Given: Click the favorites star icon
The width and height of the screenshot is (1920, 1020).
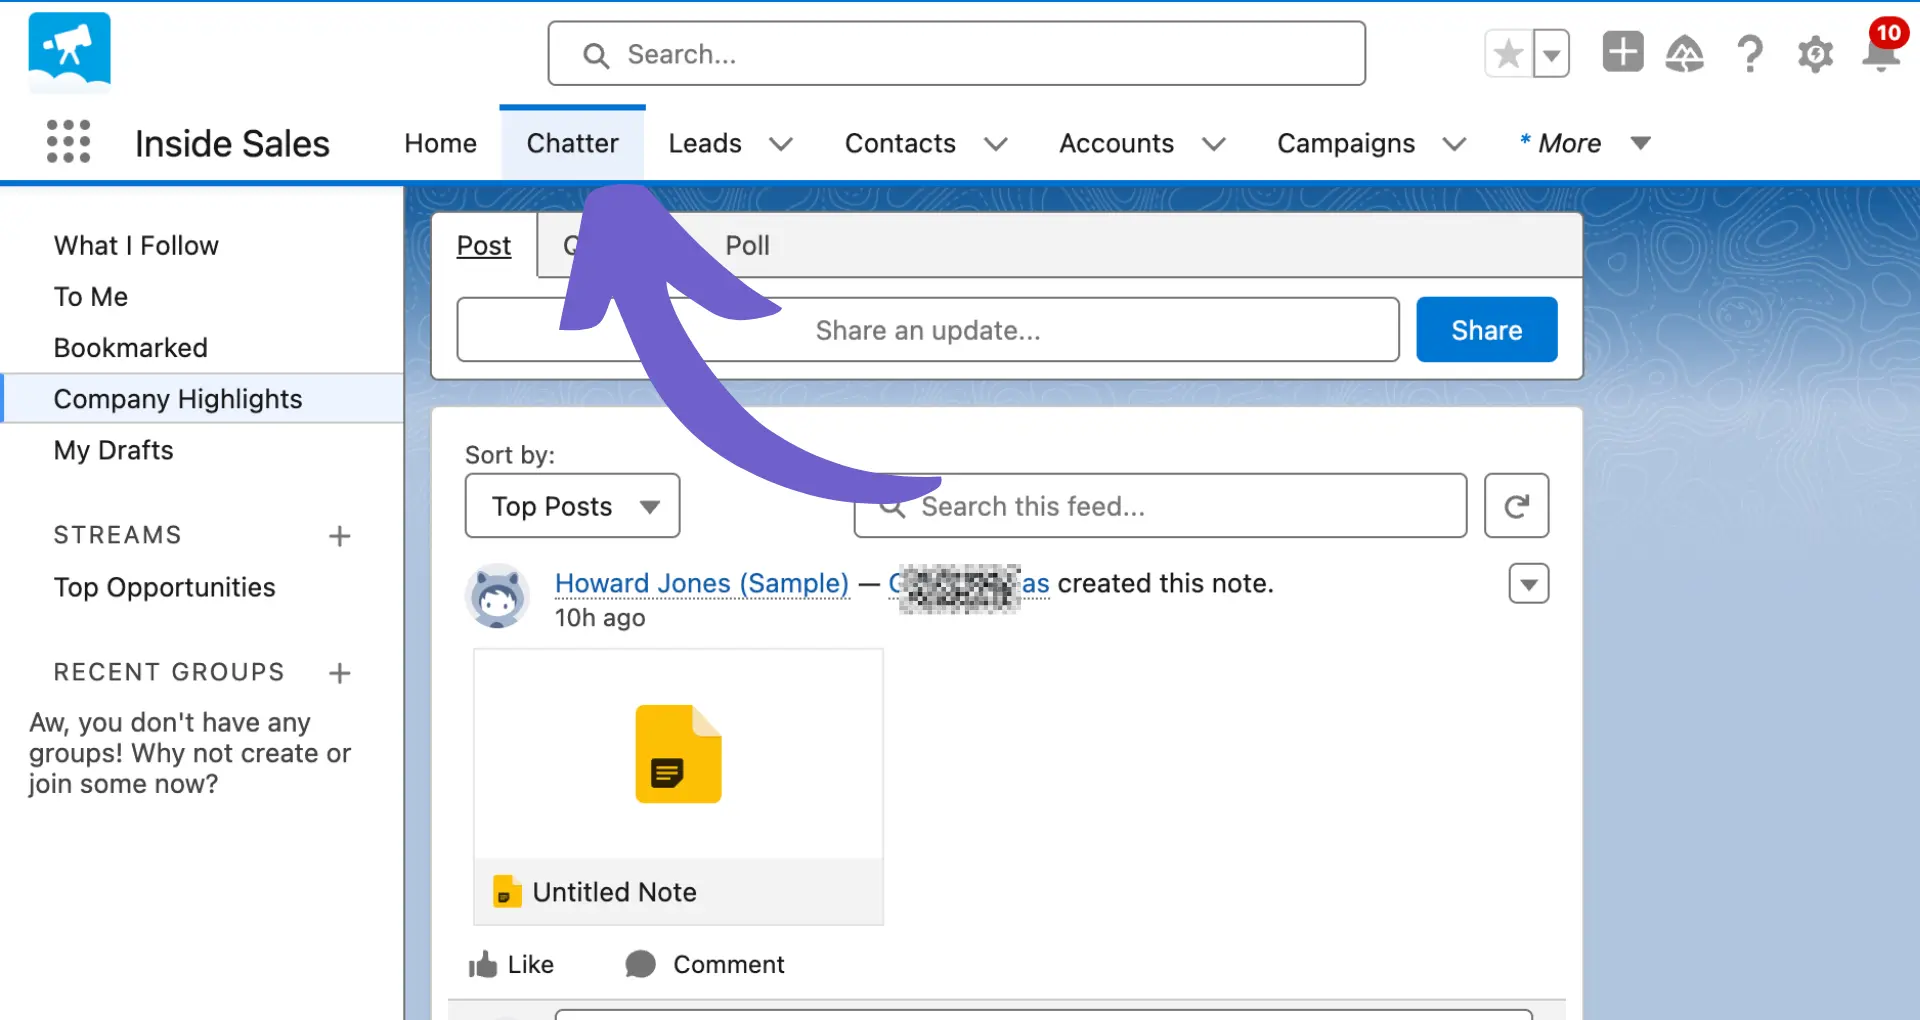Looking at the screenshot, I should tap(1508, 54).
